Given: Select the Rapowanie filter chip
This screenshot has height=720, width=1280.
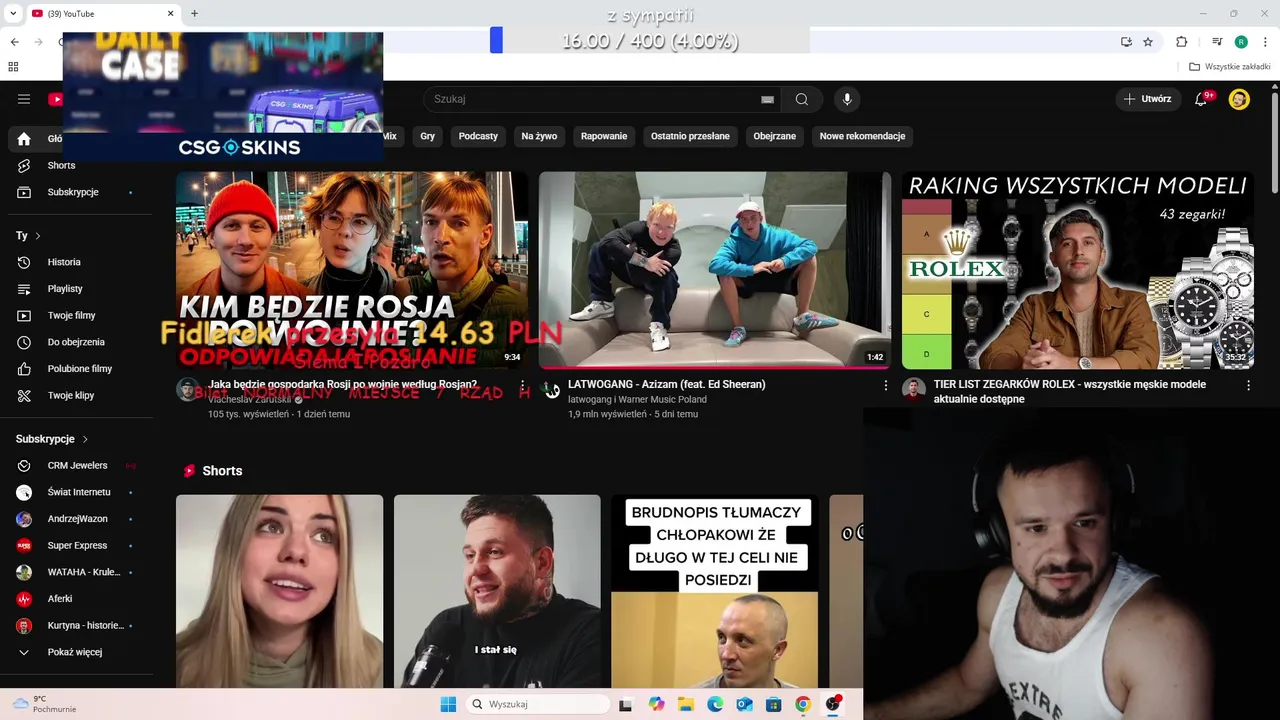Looking at the screenshot, I should tap(604, 136).
